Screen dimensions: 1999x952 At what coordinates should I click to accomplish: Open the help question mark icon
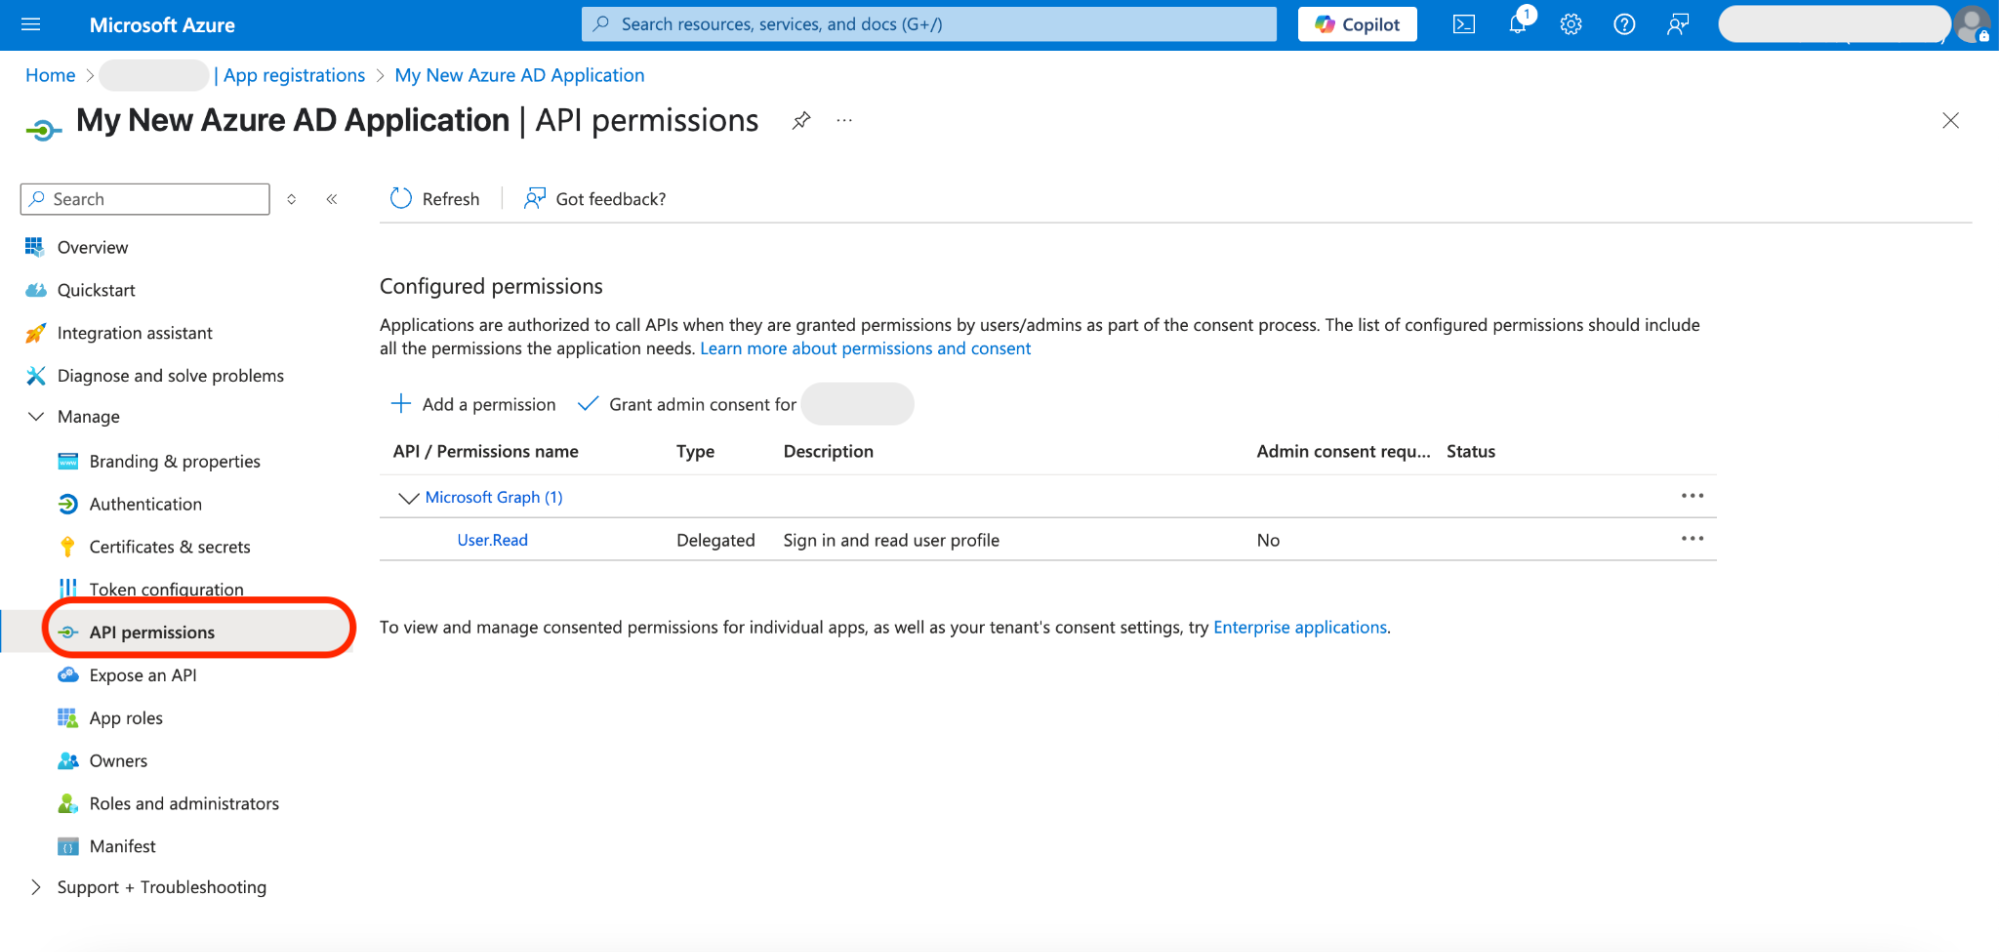1625,24
